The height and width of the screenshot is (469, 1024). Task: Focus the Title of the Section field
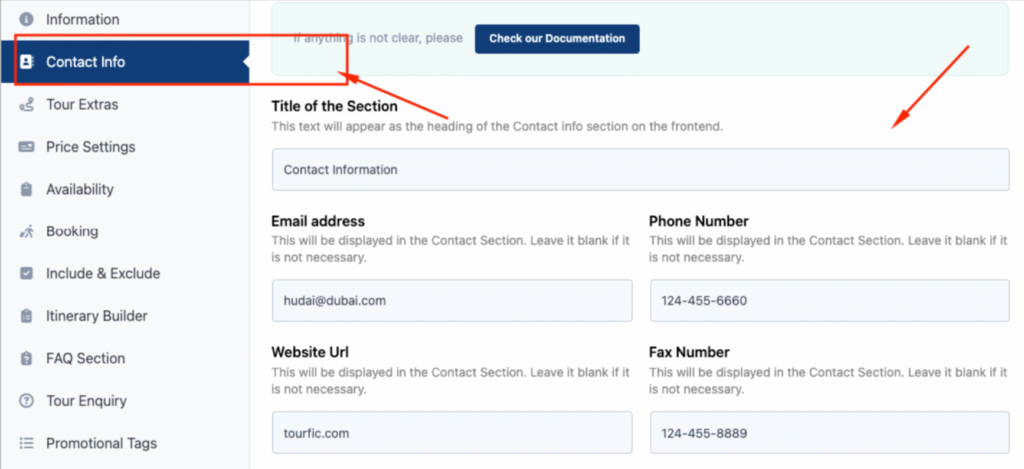point(641,170)
